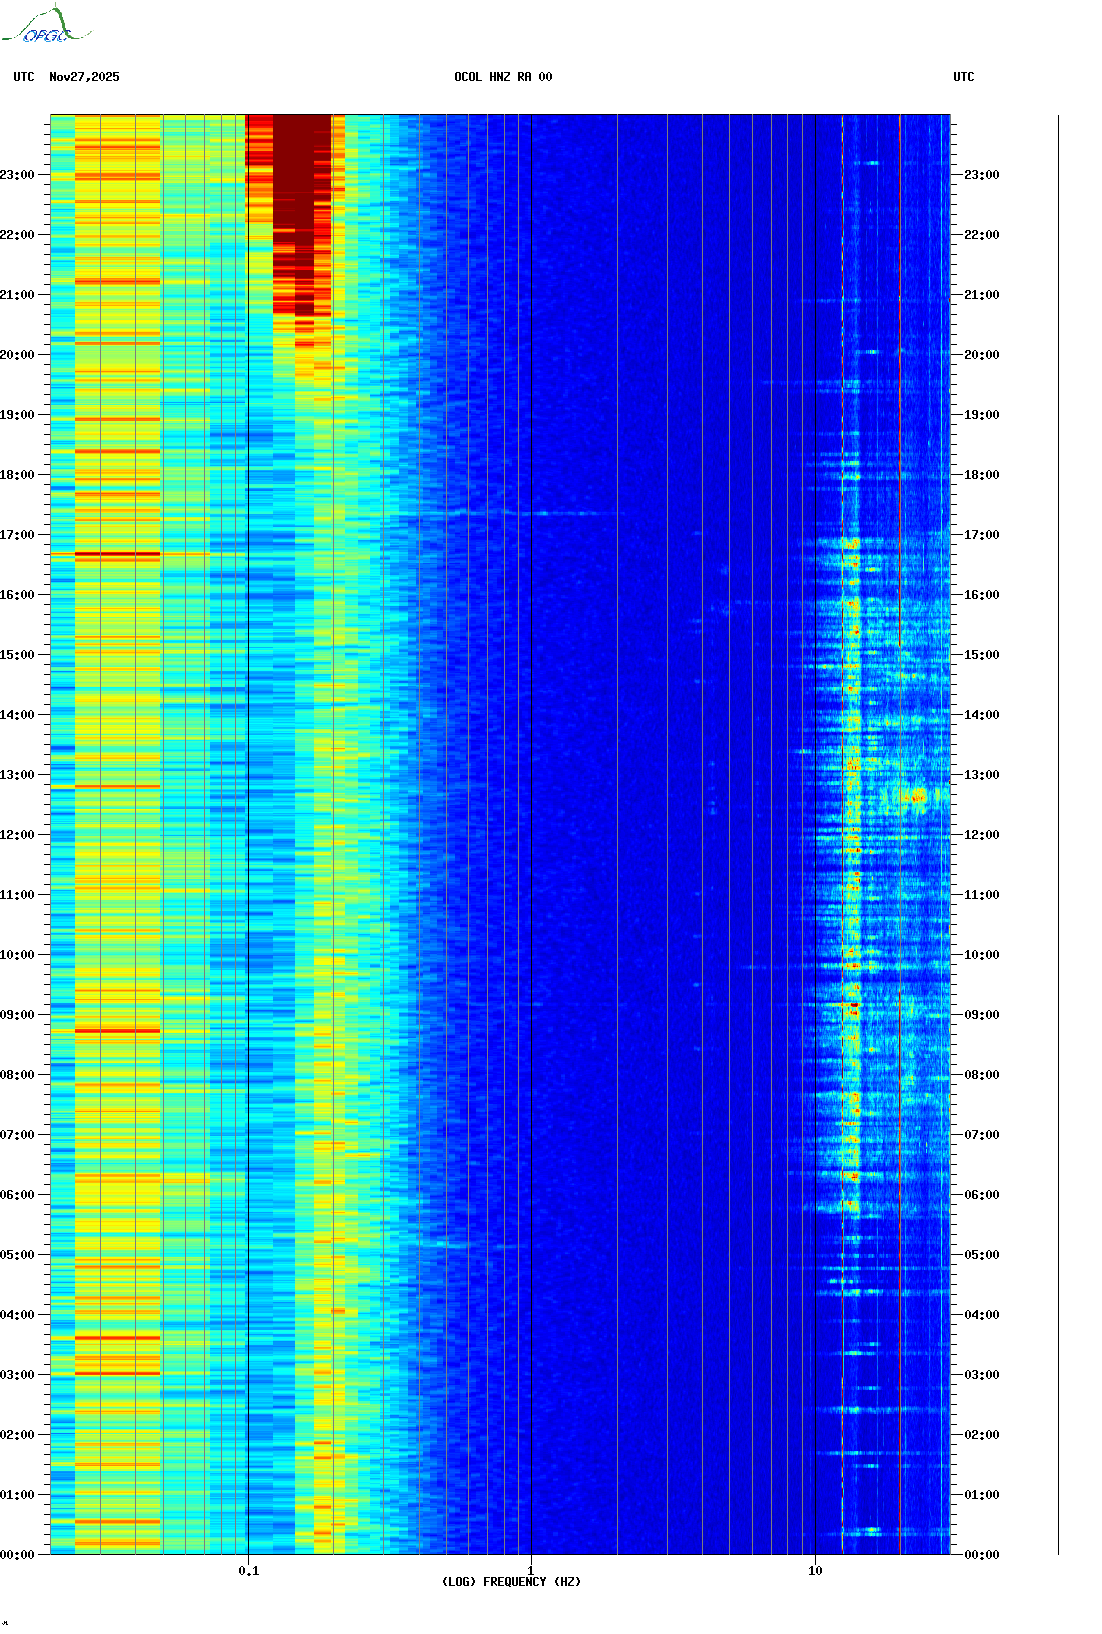The image size is (1102, 1634).
Task: Click the right axis 21:00 time label
Action: (x=982, y=295)
